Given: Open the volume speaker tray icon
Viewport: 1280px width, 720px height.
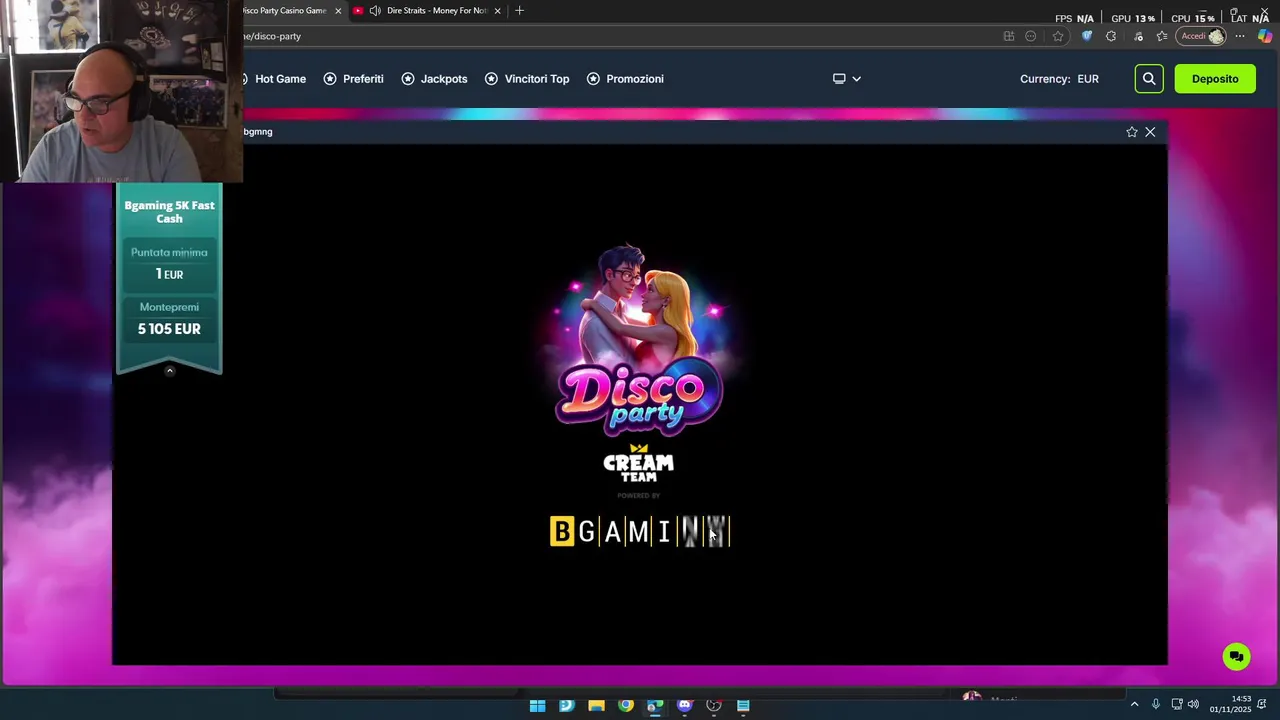Looking at the screenshot, I should tap(1193, 705).
